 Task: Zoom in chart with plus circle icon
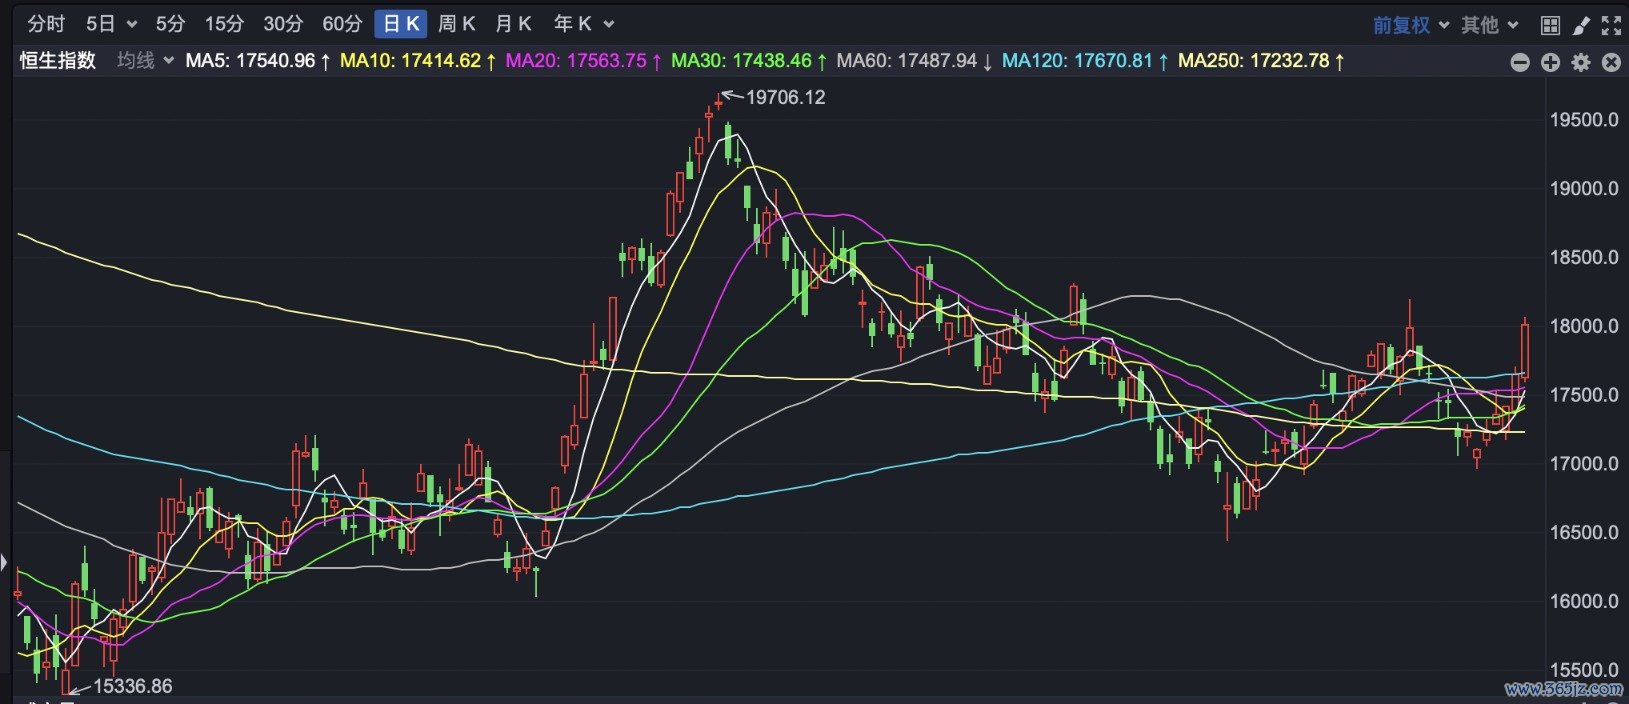(1550, 62)
